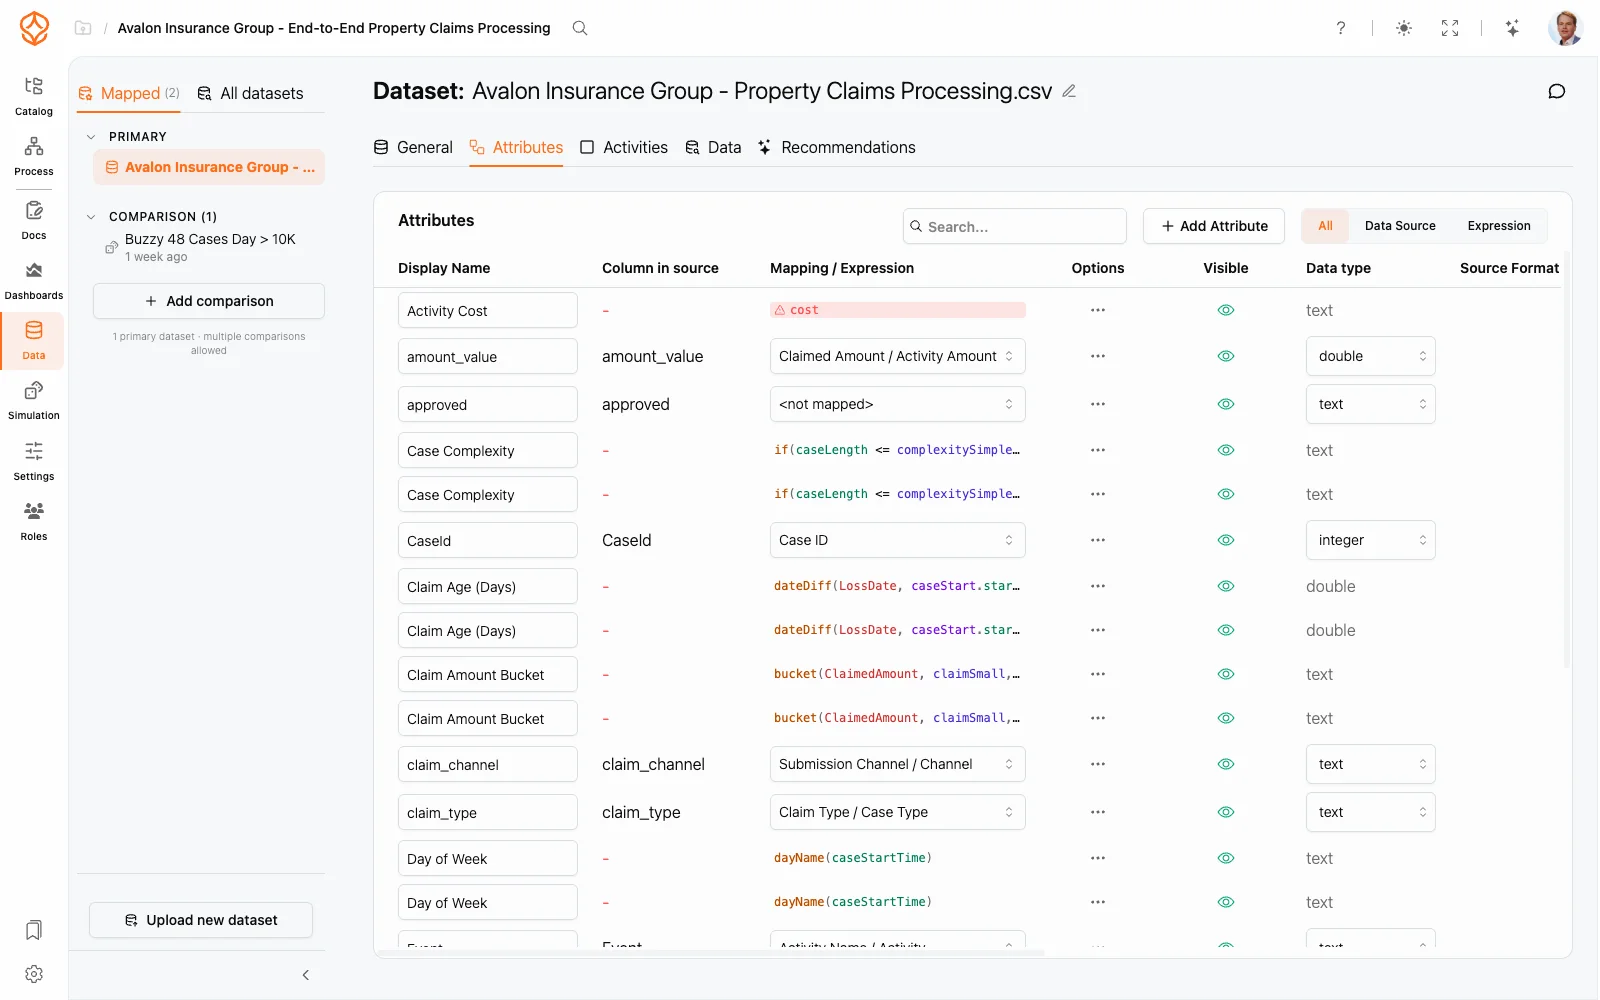Image resolution: width=1600 pixels, height=1000 pixels.
Task: Collapse the PRIMARY section
Action: (x=91, y=137)
